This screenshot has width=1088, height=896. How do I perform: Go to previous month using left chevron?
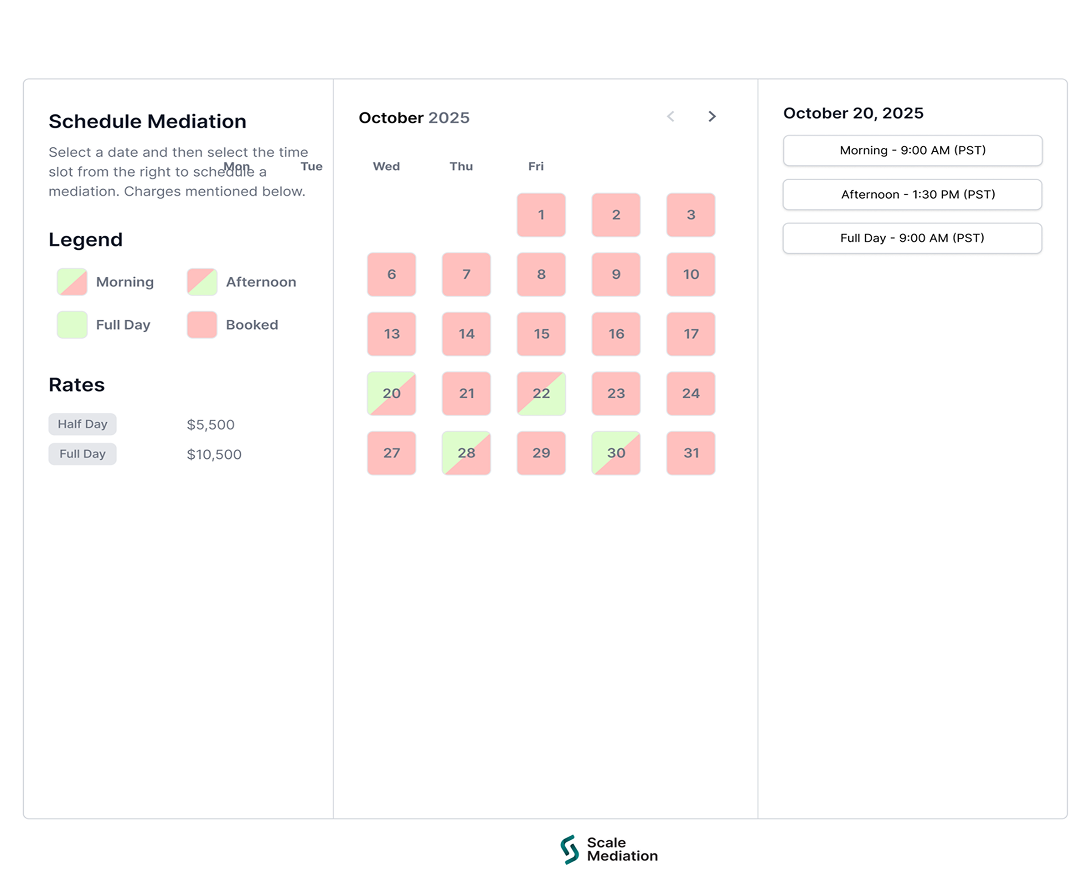click(671, 117)
